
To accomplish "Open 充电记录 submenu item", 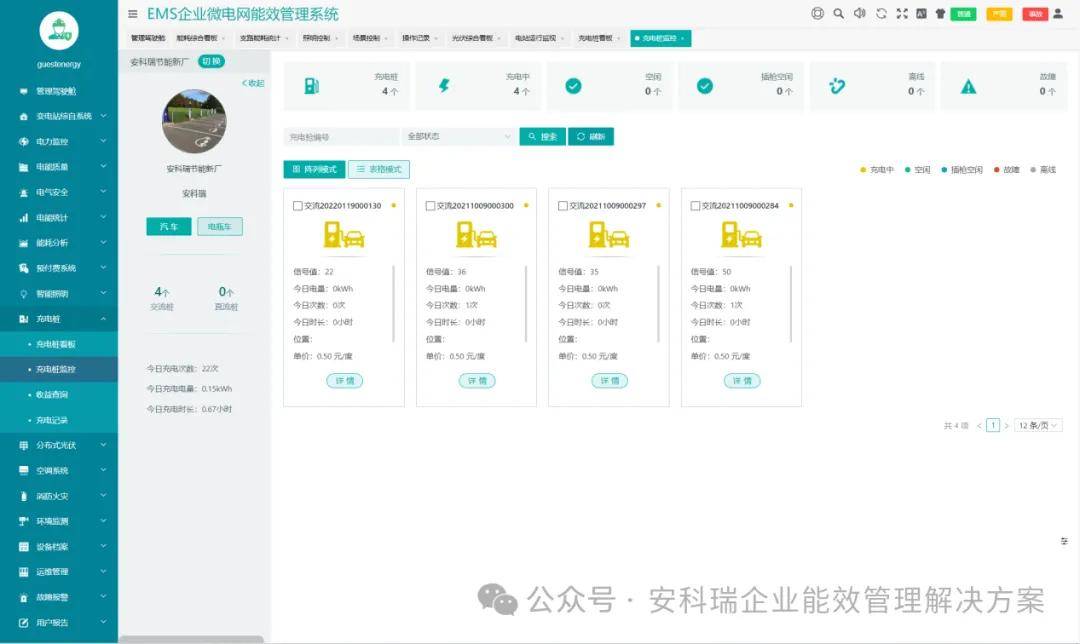I will point(59,420).
